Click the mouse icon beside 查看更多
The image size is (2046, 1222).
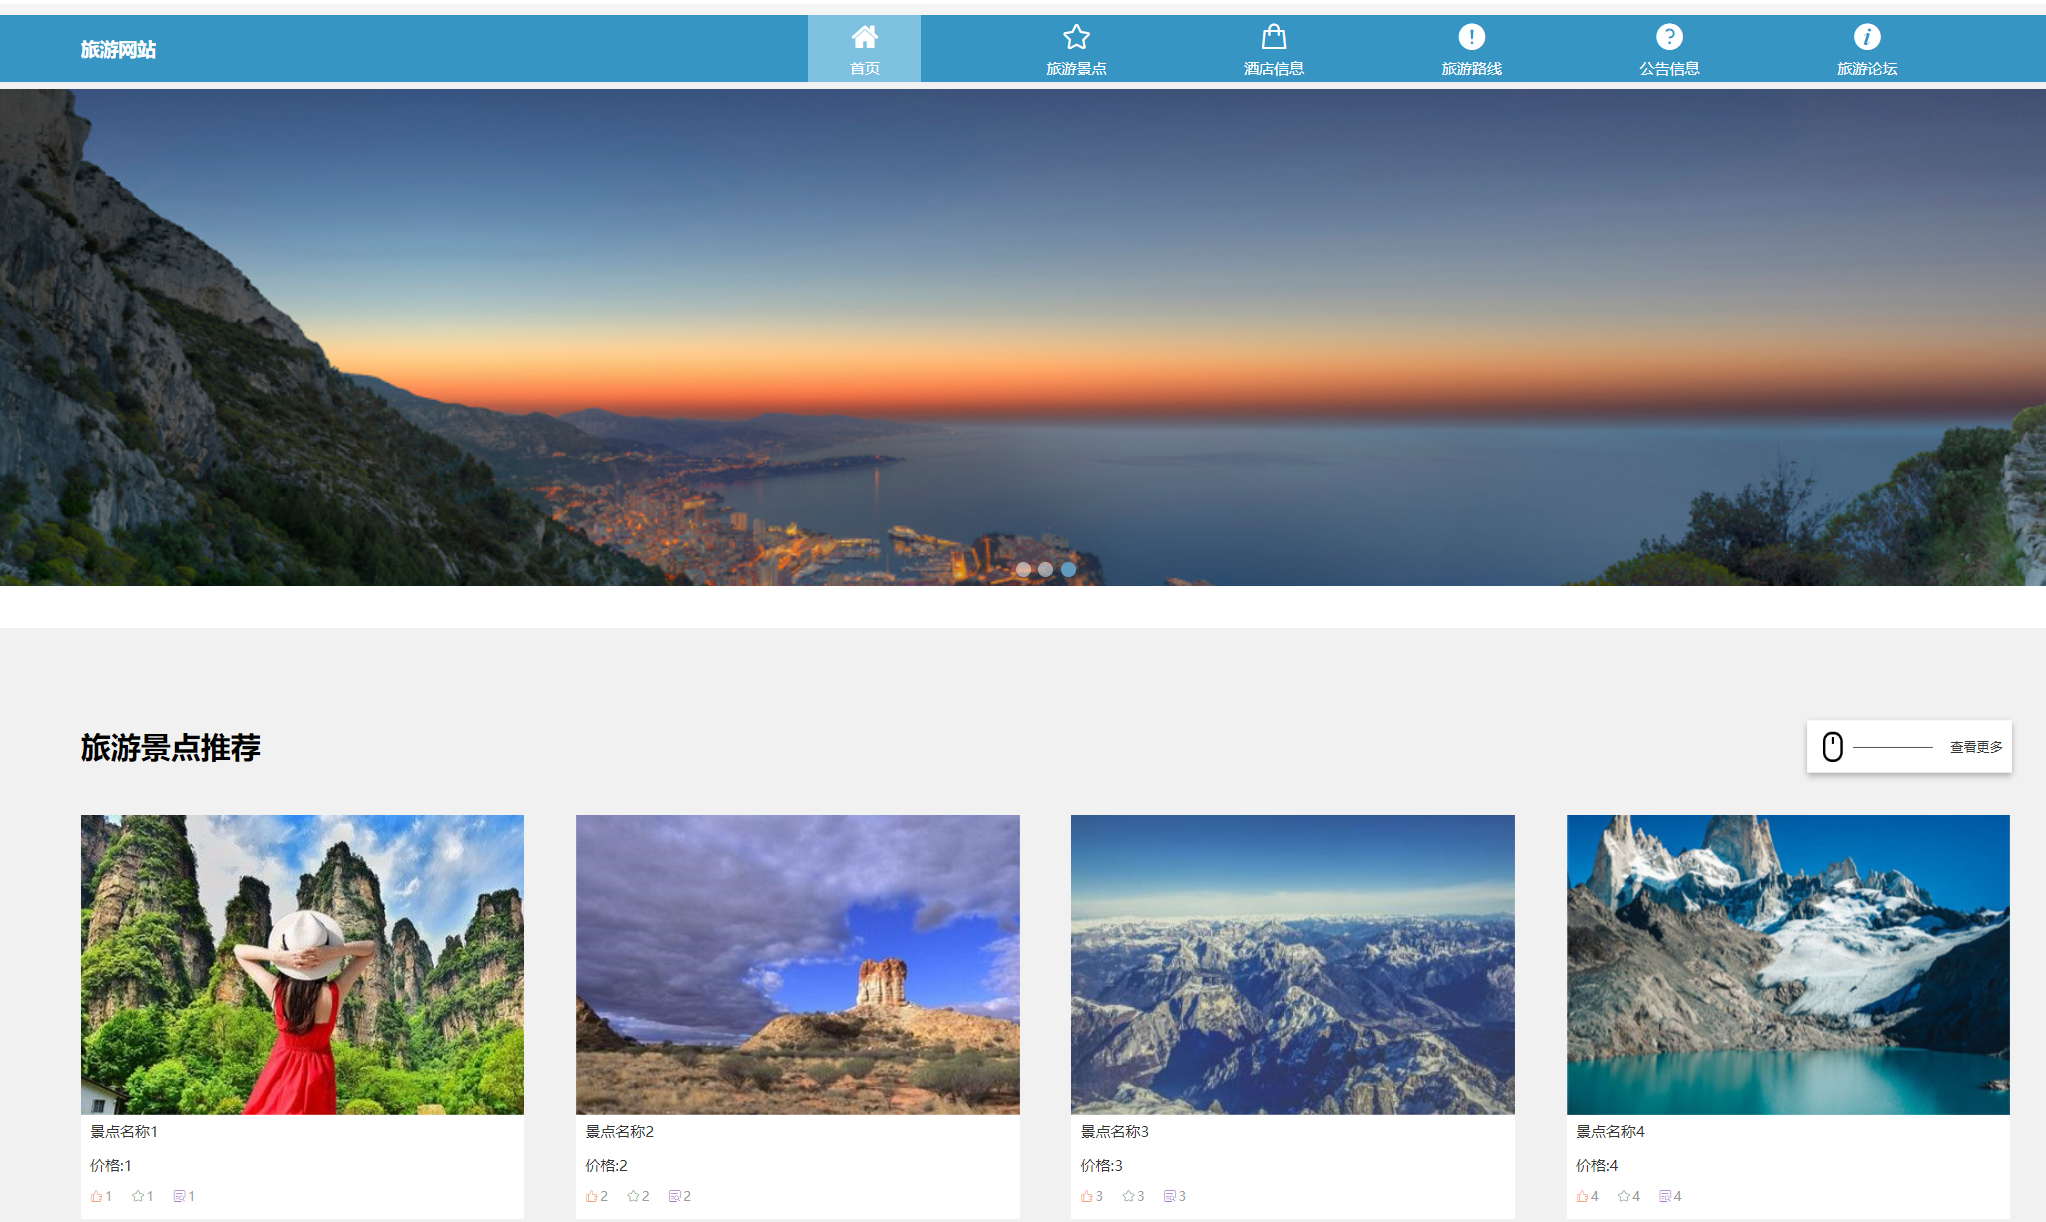click(x=1832, y=747)
